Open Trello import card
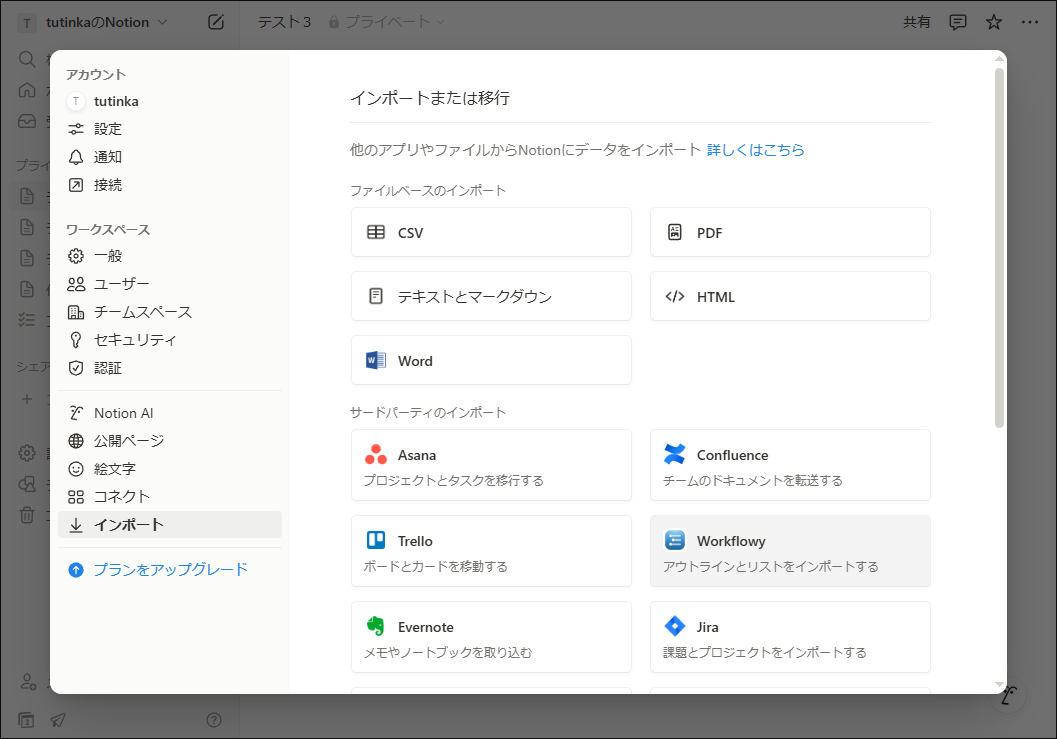Screen dimensions: 1057x739 tap(491, 551)
